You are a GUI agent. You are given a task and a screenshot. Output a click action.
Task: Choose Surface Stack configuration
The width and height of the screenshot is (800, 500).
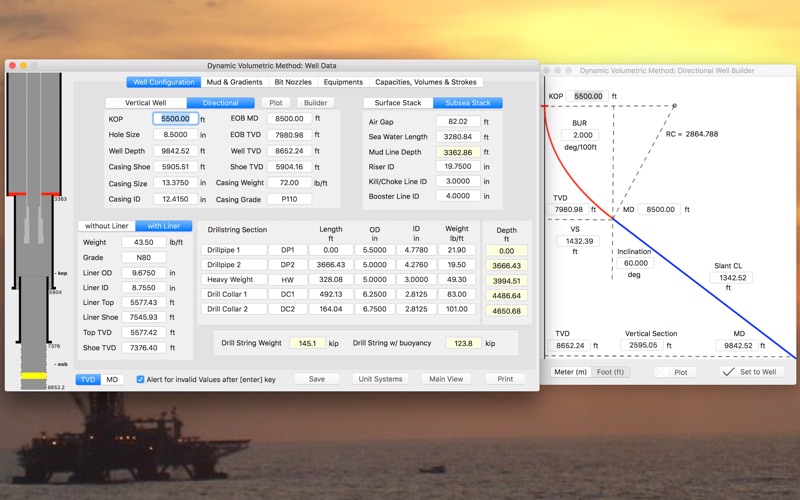pos(398,103)
